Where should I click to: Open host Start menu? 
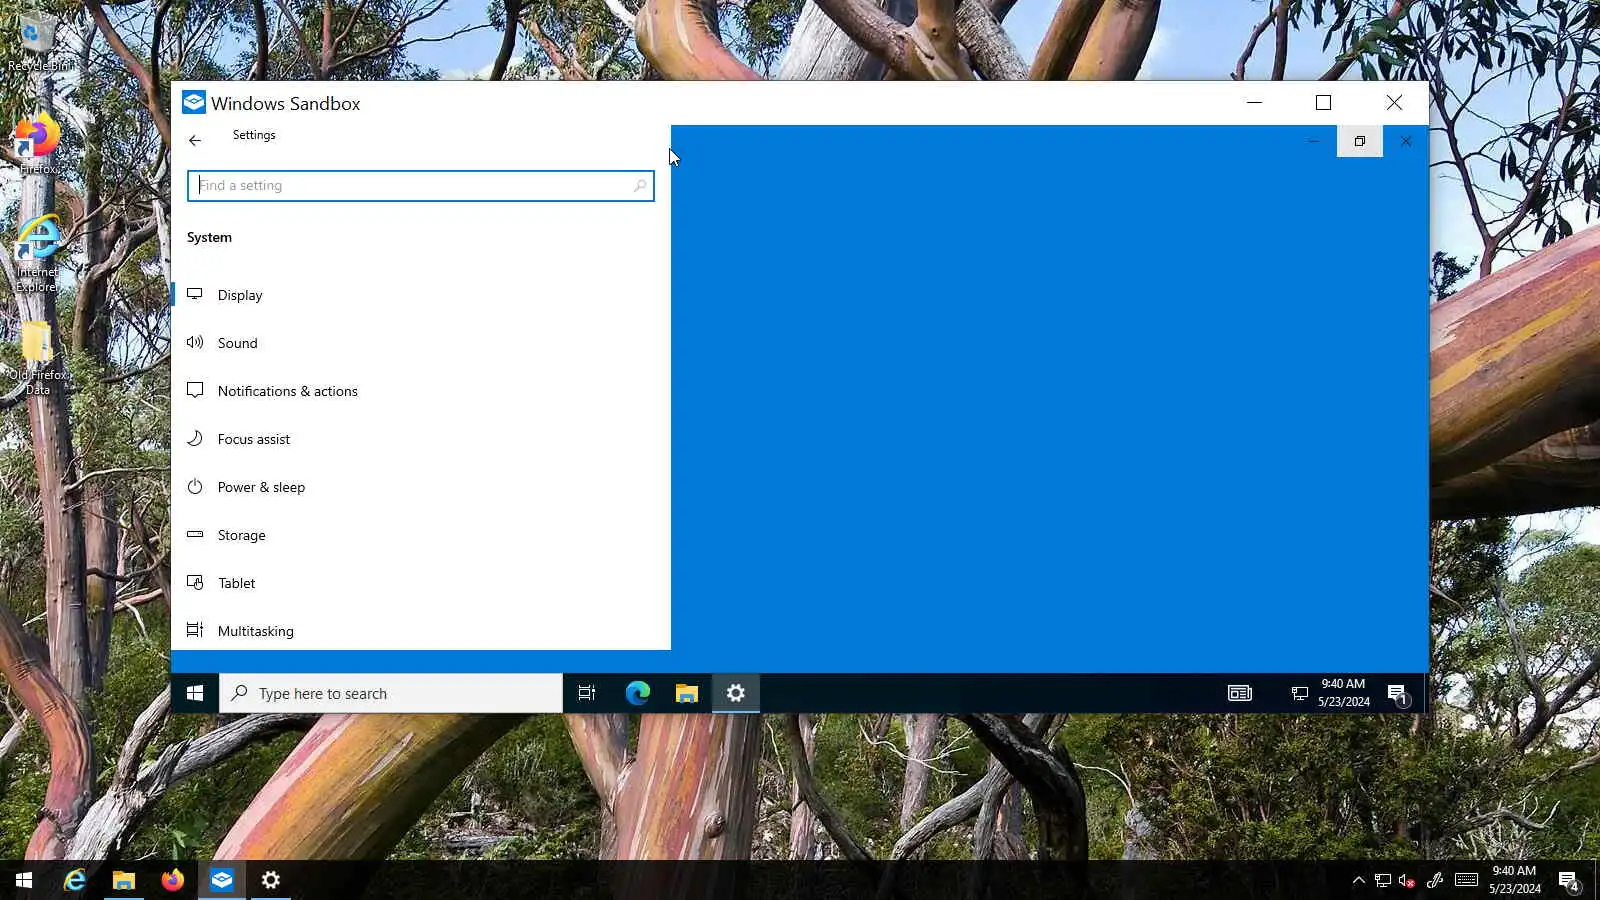pyautogui.click(x=24, y=880)
